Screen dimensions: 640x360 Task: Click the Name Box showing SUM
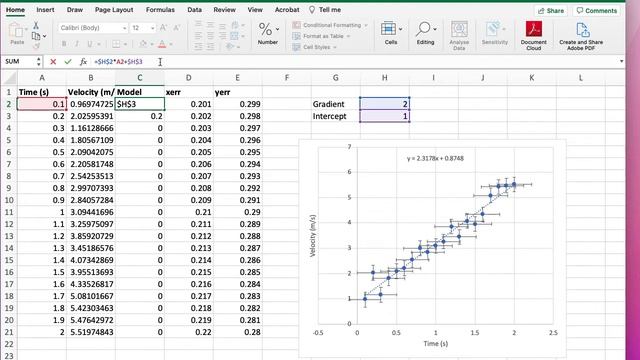click(x=18, y=62)
